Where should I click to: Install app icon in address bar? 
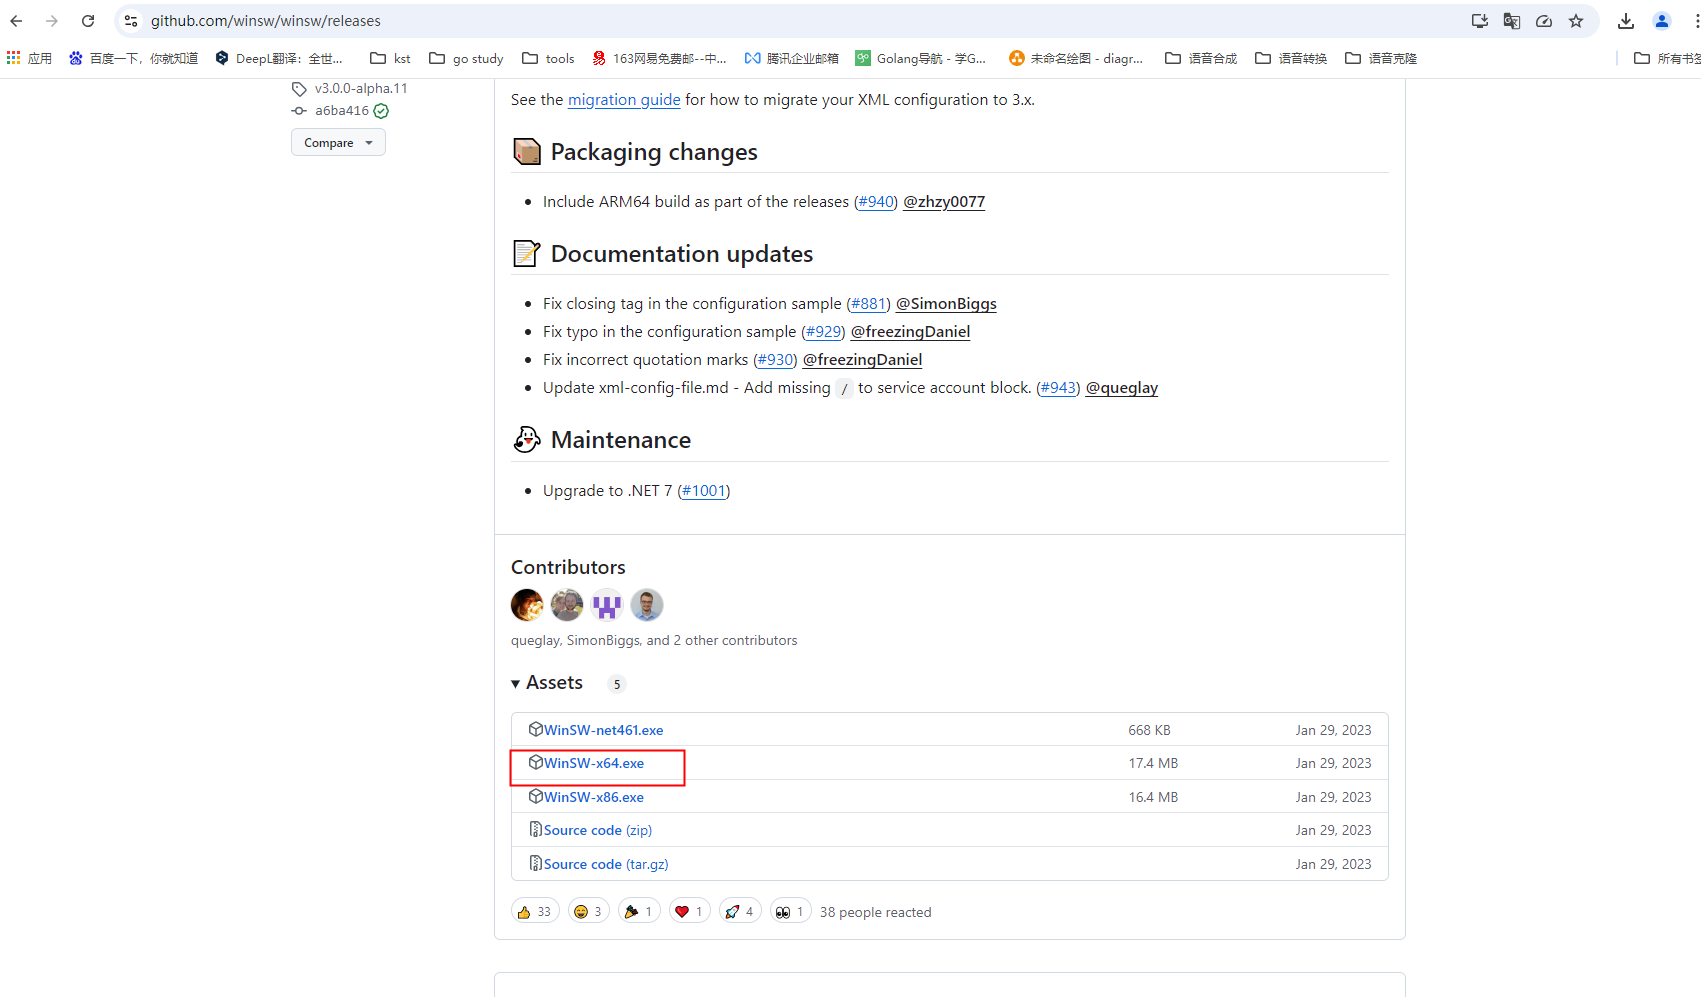[1480, 21]
